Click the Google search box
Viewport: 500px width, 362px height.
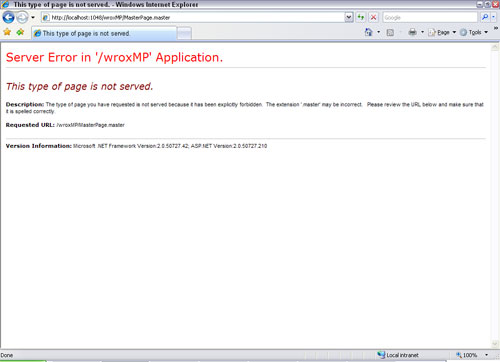point(430,17)
